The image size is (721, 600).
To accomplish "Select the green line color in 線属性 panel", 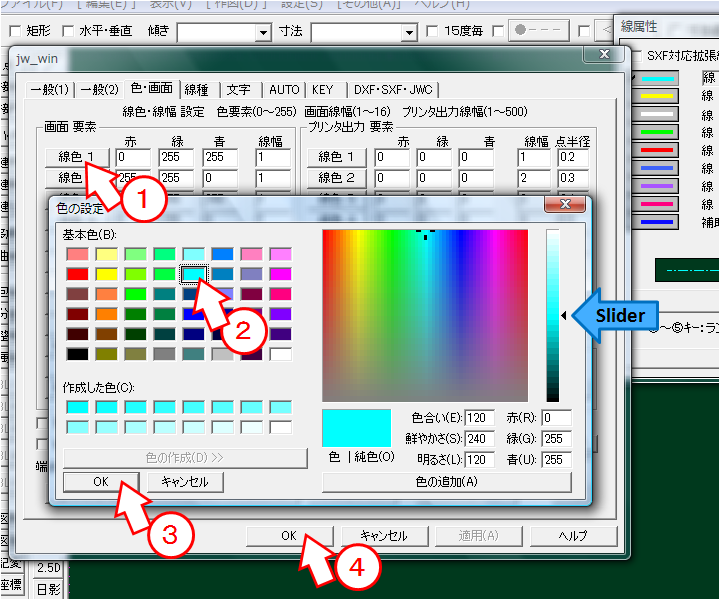I will coord(657,131).
